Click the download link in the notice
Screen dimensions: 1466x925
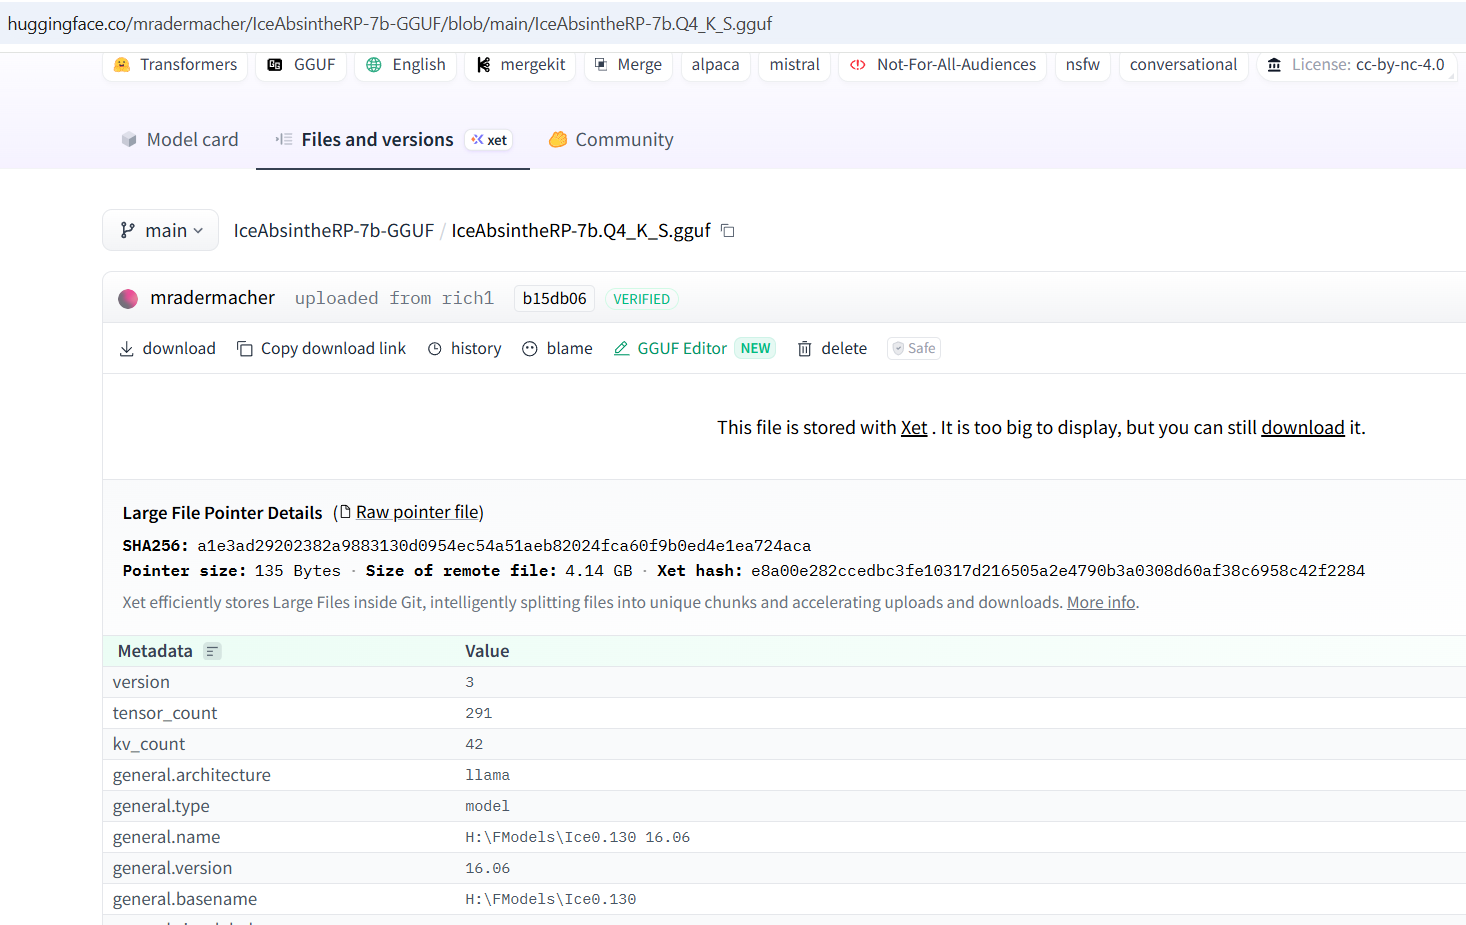tap(1303, 428)
